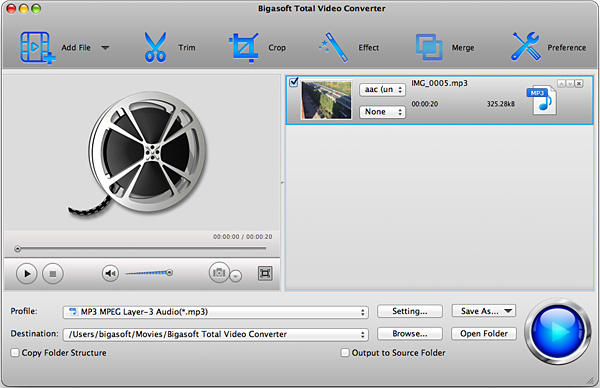Viewport: 600px width, 388px height.
Task: Zoom the window with green button
Action: pos(36,8)
